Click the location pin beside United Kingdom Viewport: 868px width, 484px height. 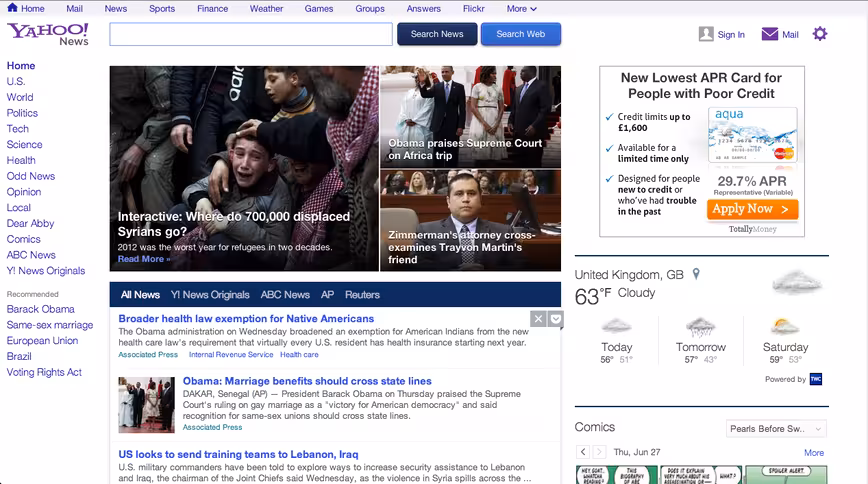point(696,274)
